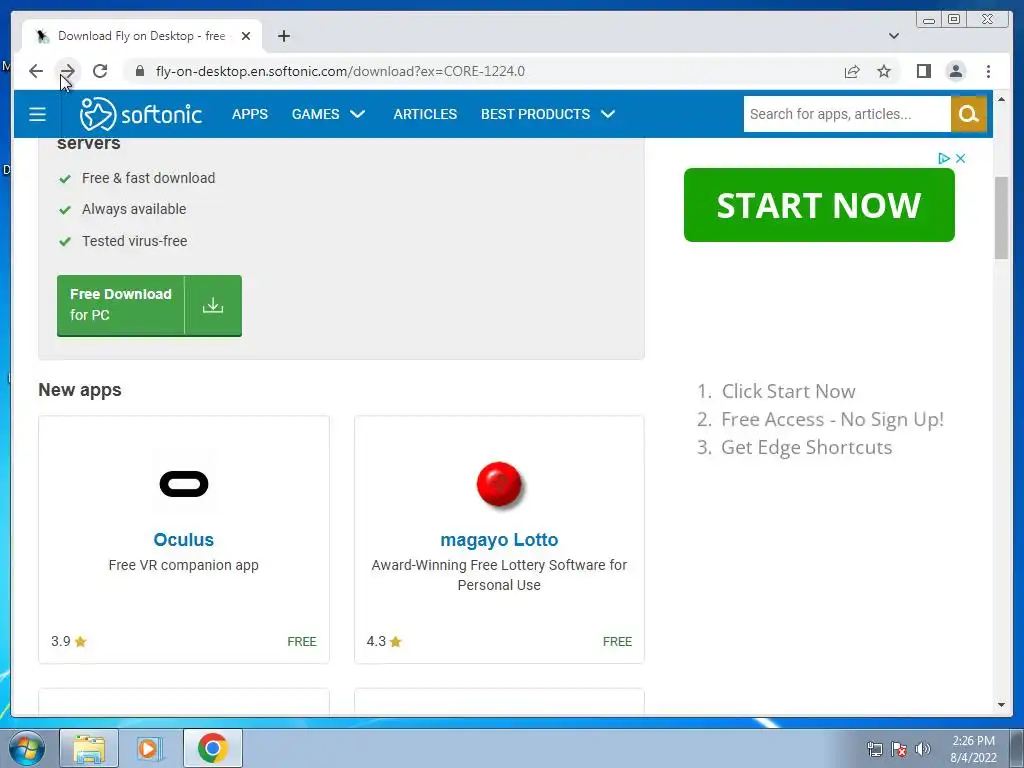
Task: Open the APPS section
Action: click(x=250, y=114)
